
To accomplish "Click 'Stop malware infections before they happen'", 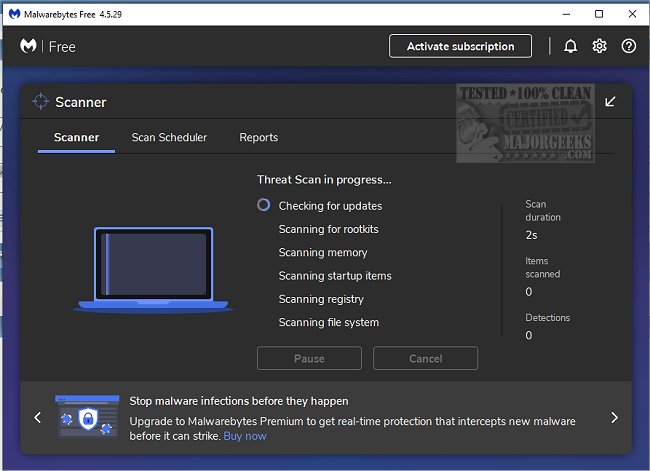I will click(x=239, y=401).
